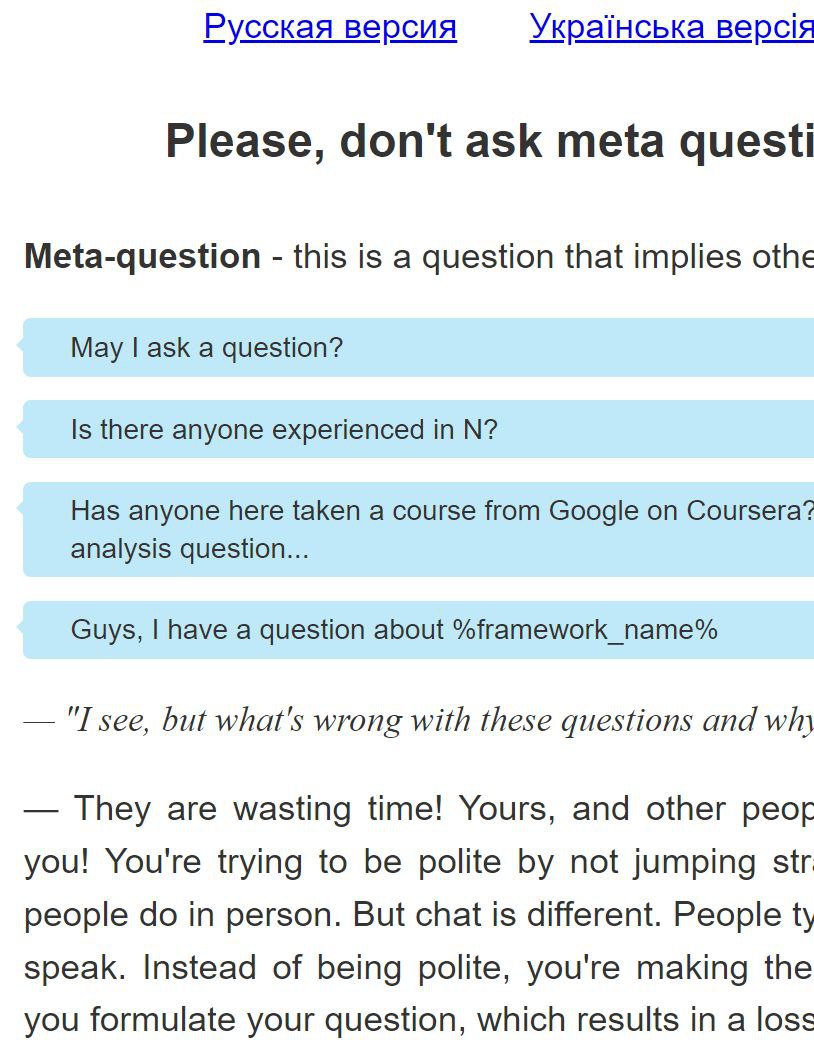Select the "Is there anyone experienced in N?" bubble

coord(283,430)
